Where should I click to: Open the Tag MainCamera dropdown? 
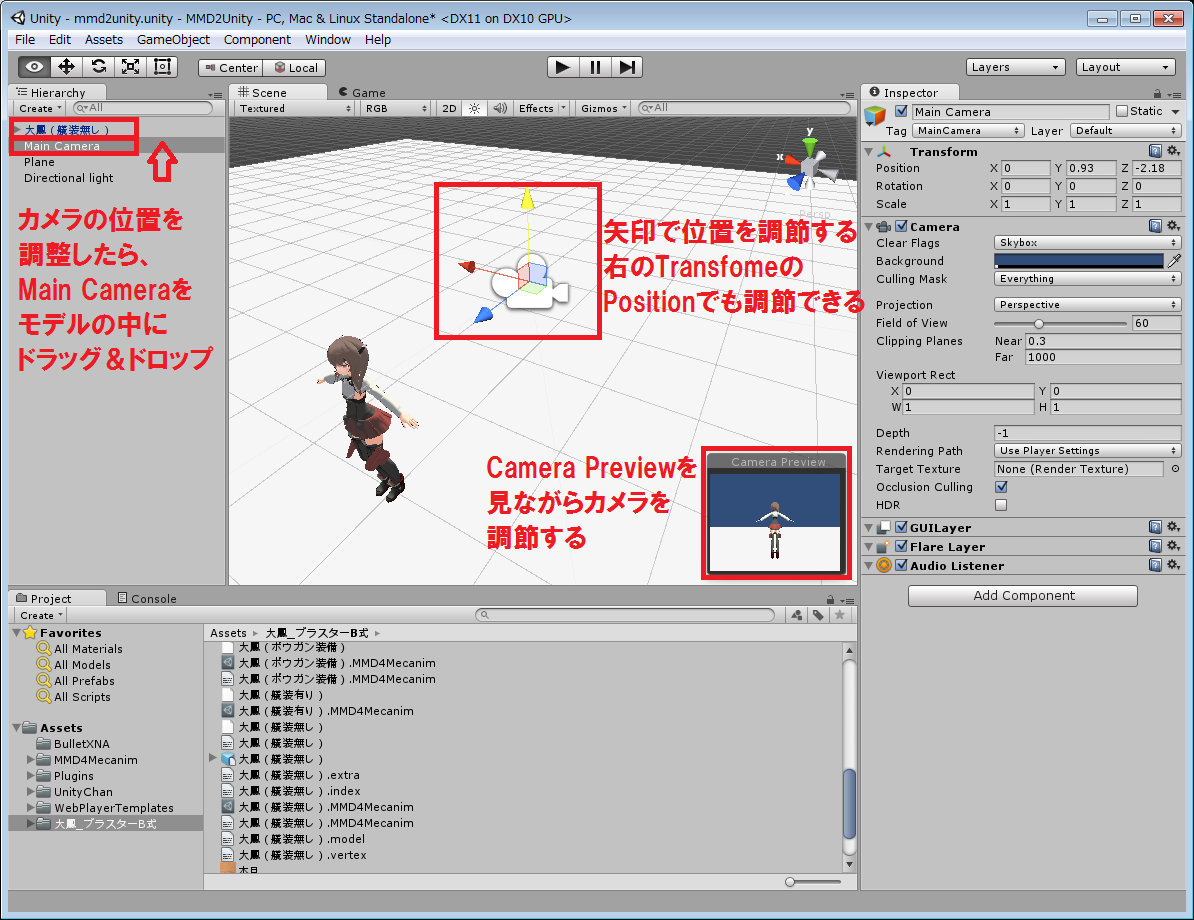pyautogui.click(x=968, y=130)
